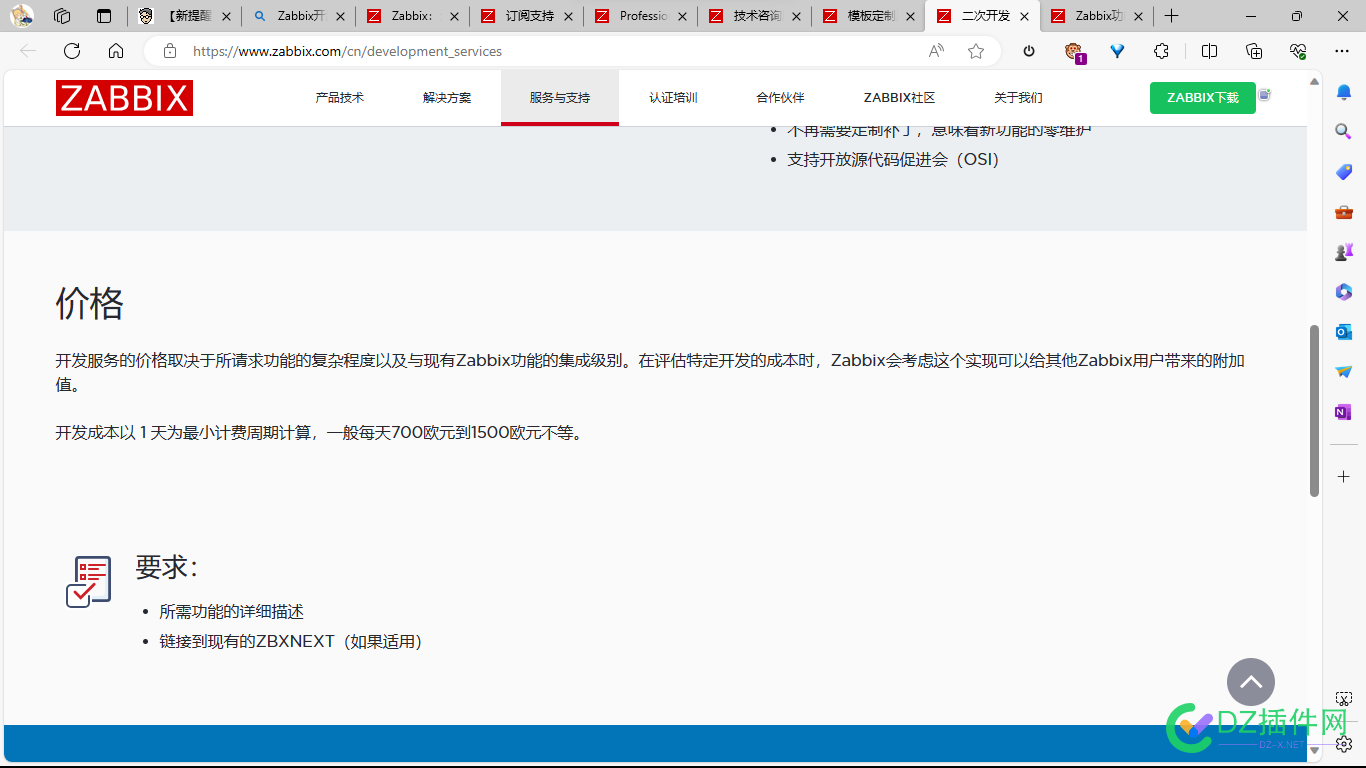Click the sidebar screenshot icon
Image resolution: width=1366 pixels, height=768 pixels.
(1344, 699)
